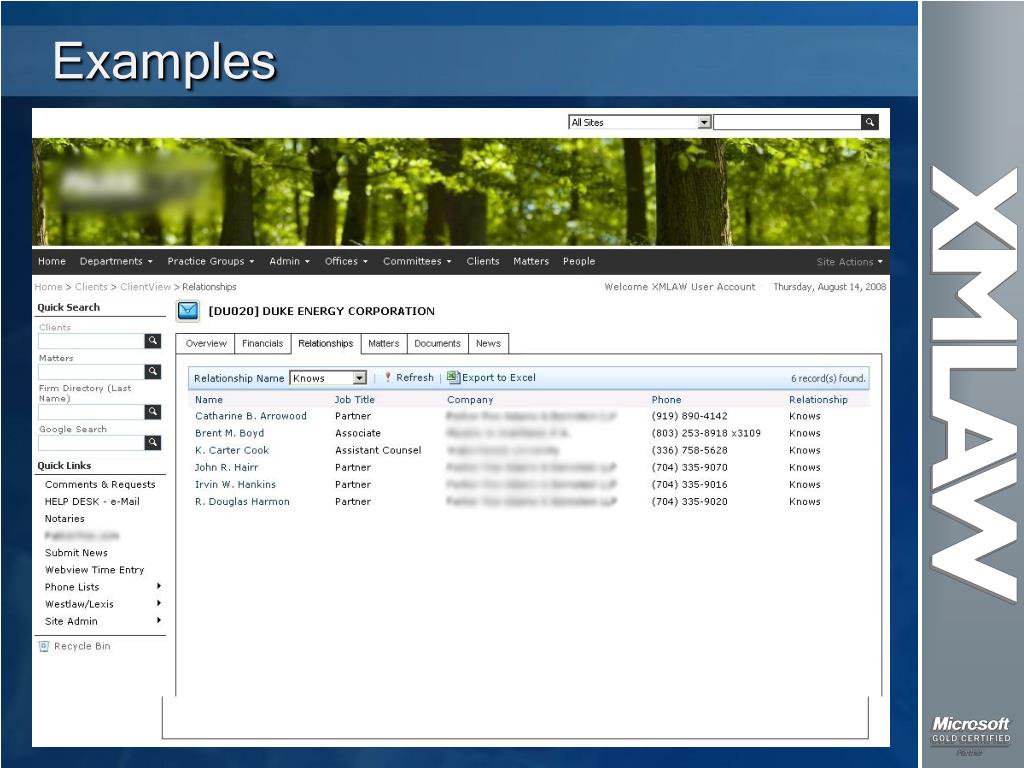Image resolution: width=1024 pixels, height=768 pixels.
Task: Click the Firm Directory search field
Action: click(91, 412)
